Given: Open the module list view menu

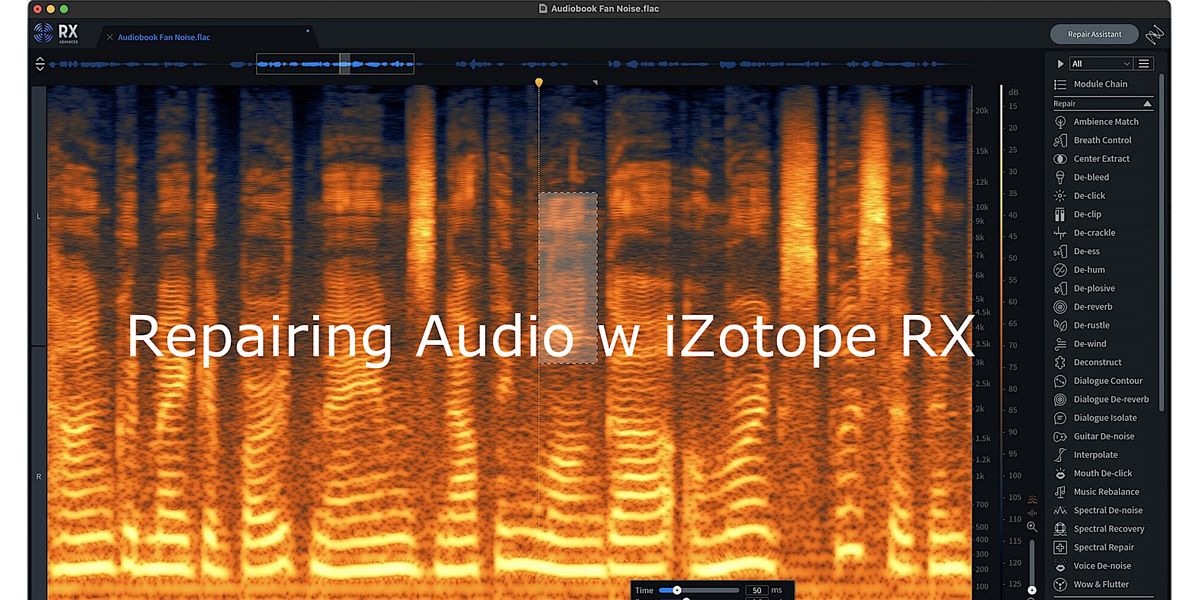Looking at the screenshot, I should pos(1144,63).
